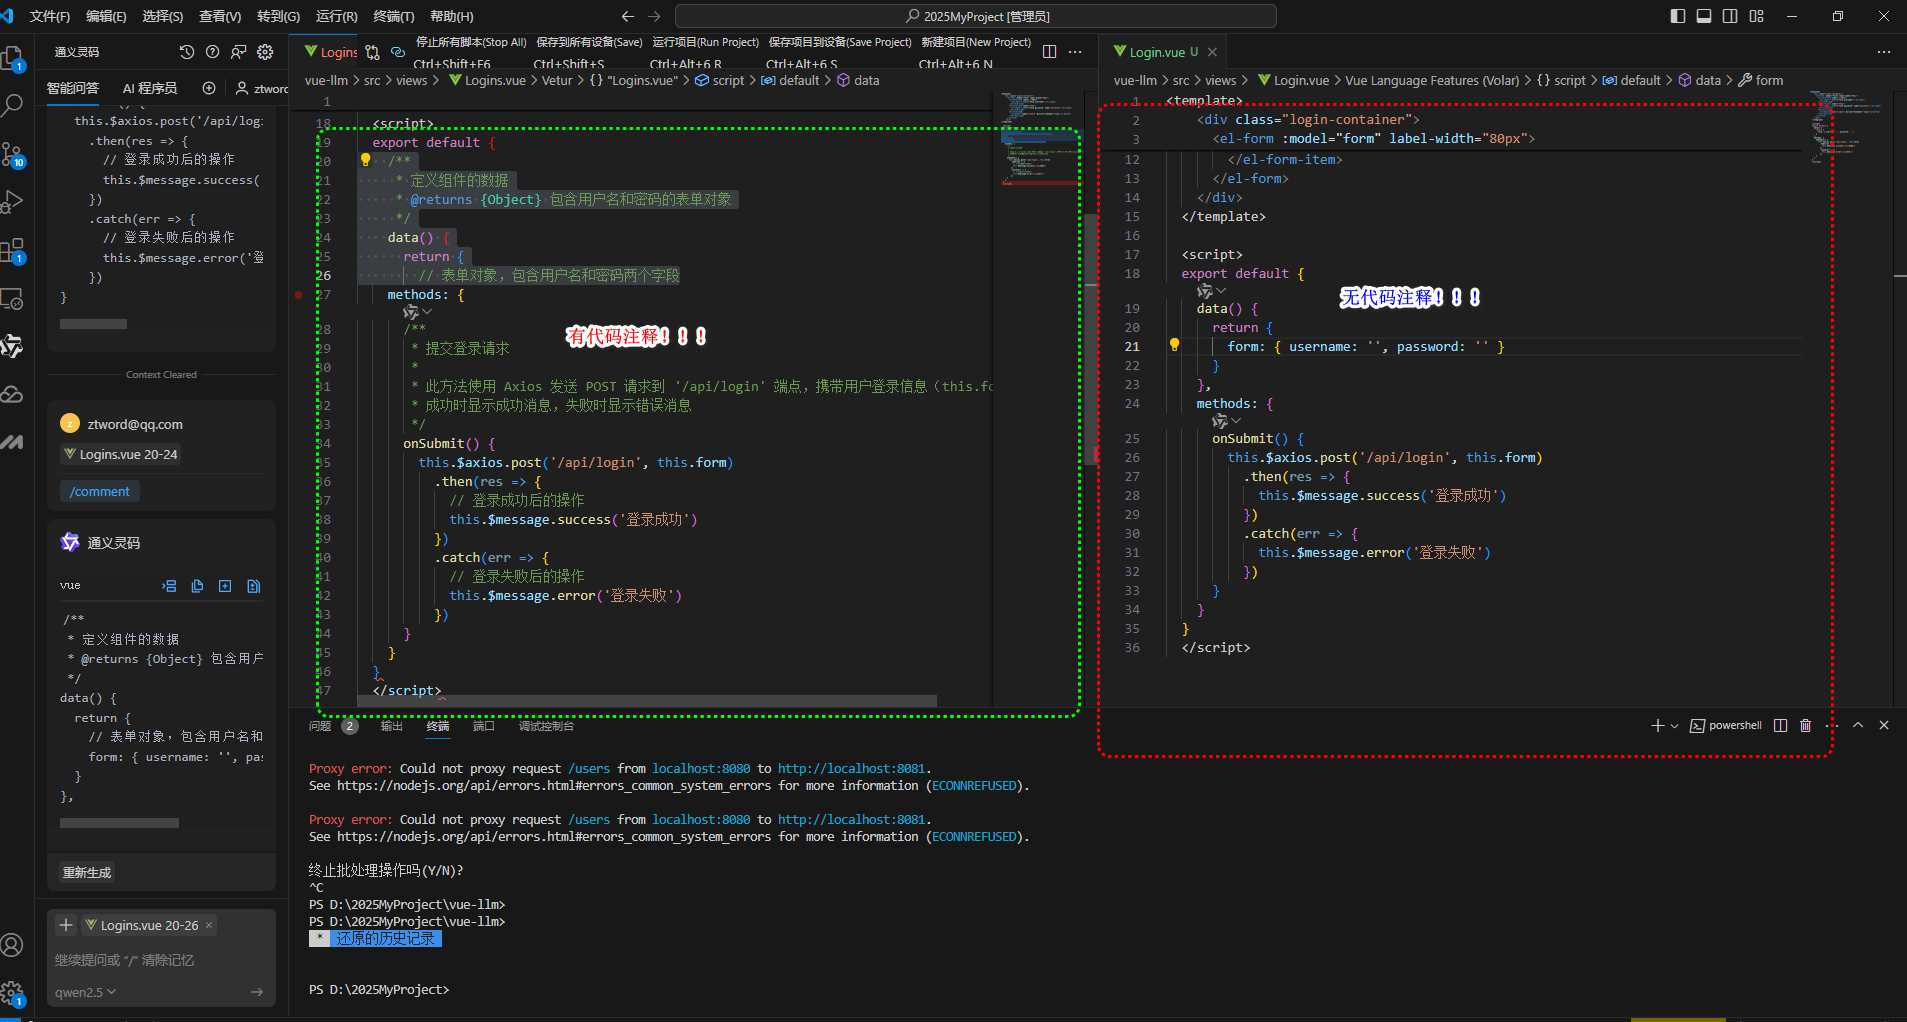Split the terminal panel

click(x=1780, y=725)
